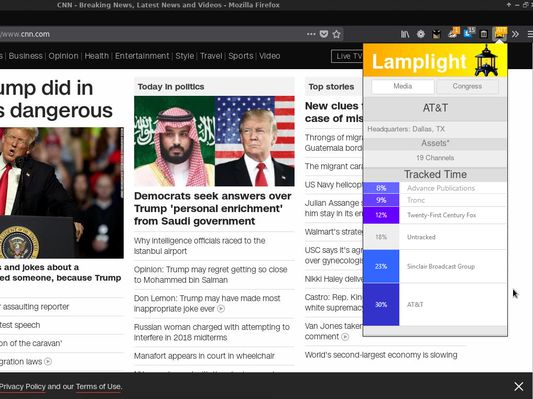The image size is (533, 399).
Task: Open the Terms of Use link
Action: (98, 387)
